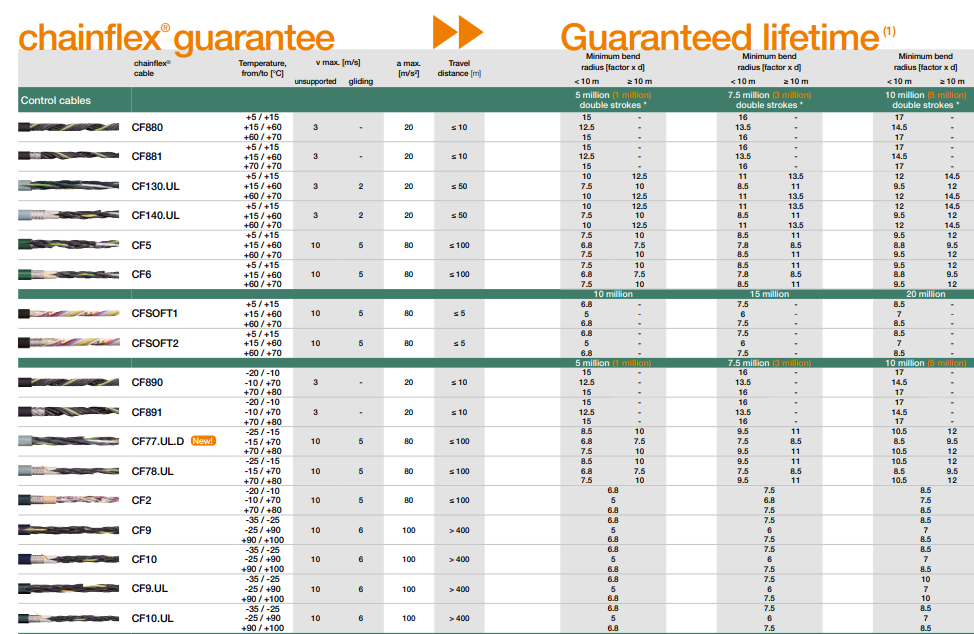This screenshot has height=634, width=974.
Task: Click the 20 million green band label
Action: pyautogui.click(x=925, y=294)
